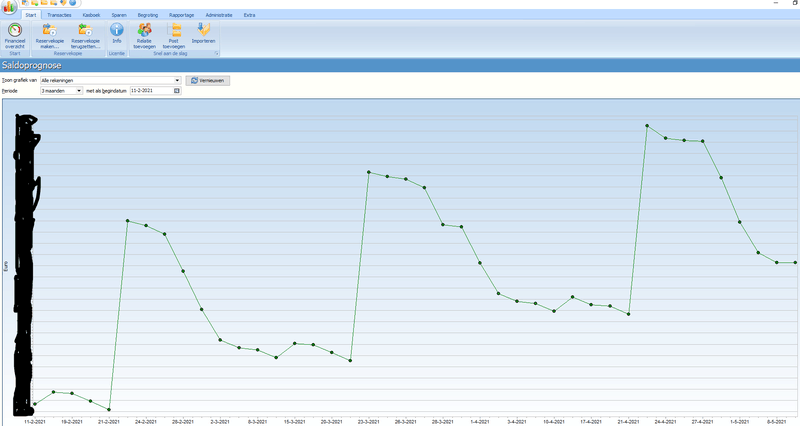Image resolution: width=800 pixels, height=426 pixels.
Task: Click the 24-2-2021 axis label
Action: tap(146, 422)
